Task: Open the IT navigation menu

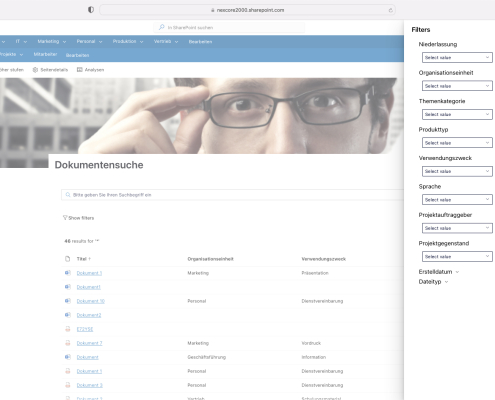Action: [21, 41]
